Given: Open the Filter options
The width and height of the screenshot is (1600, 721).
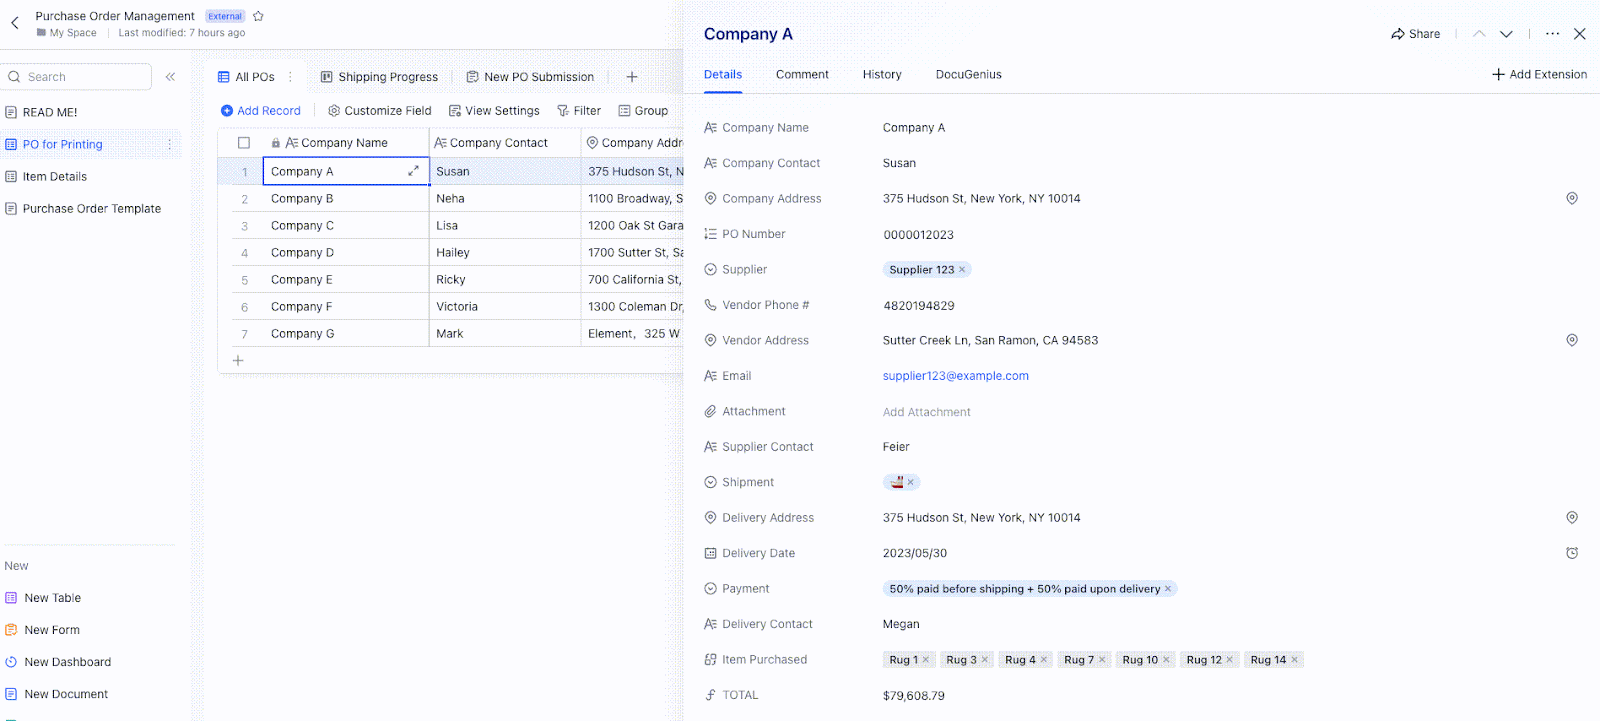Looking at the screenshot, I should [x=579, y=111].
